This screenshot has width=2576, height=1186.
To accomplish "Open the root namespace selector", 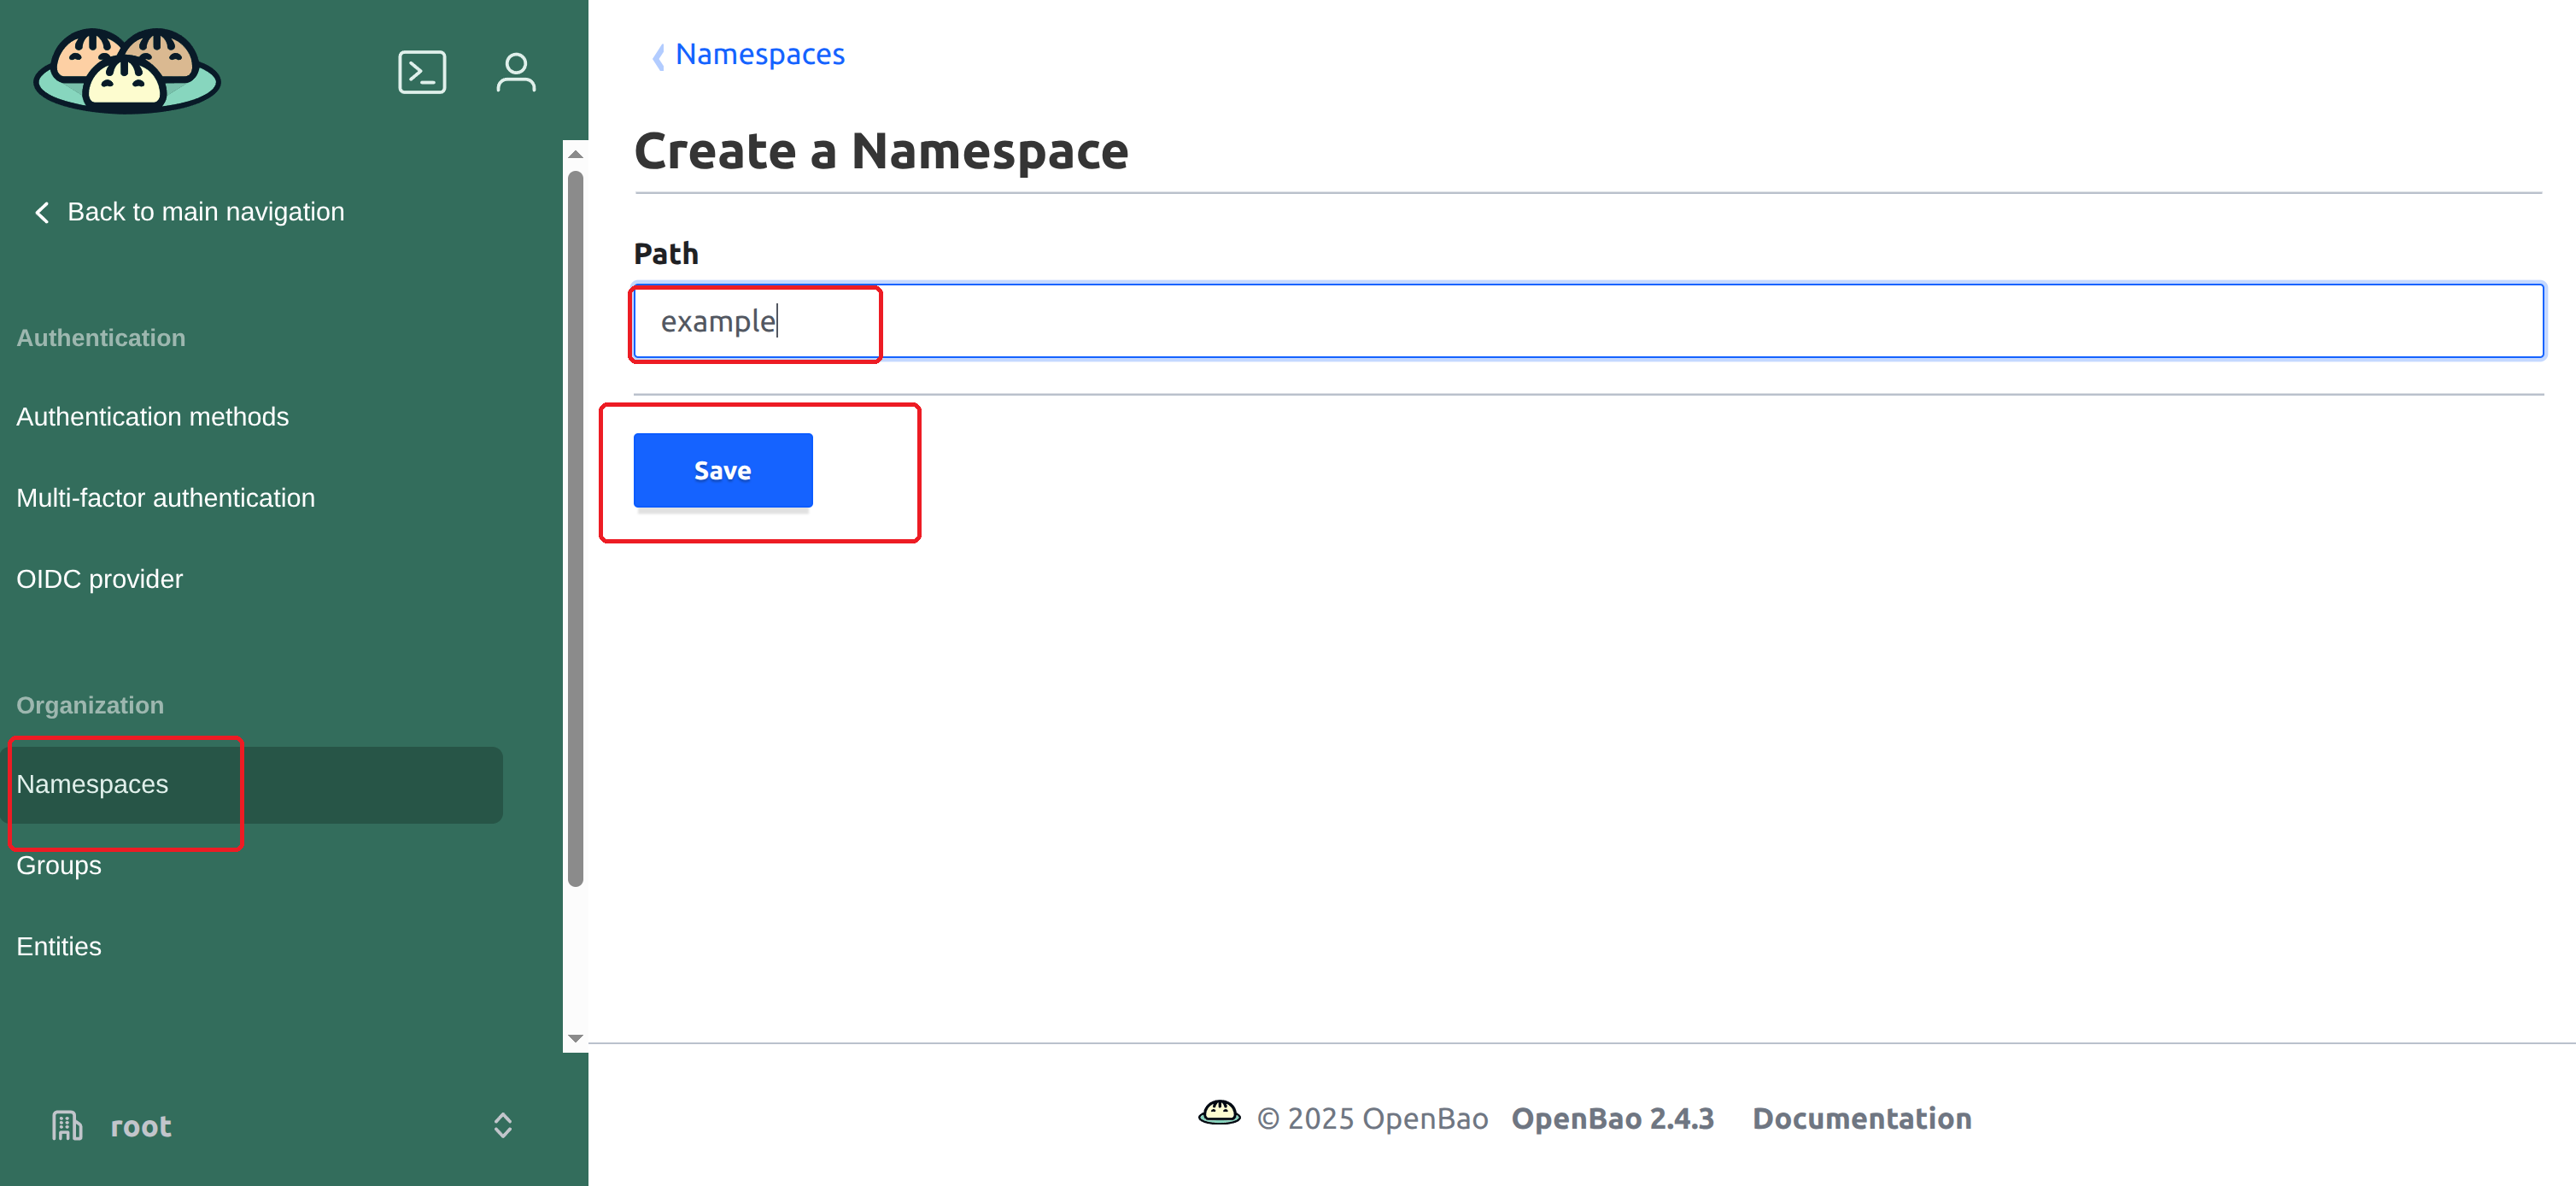I will click(141, 1126).
